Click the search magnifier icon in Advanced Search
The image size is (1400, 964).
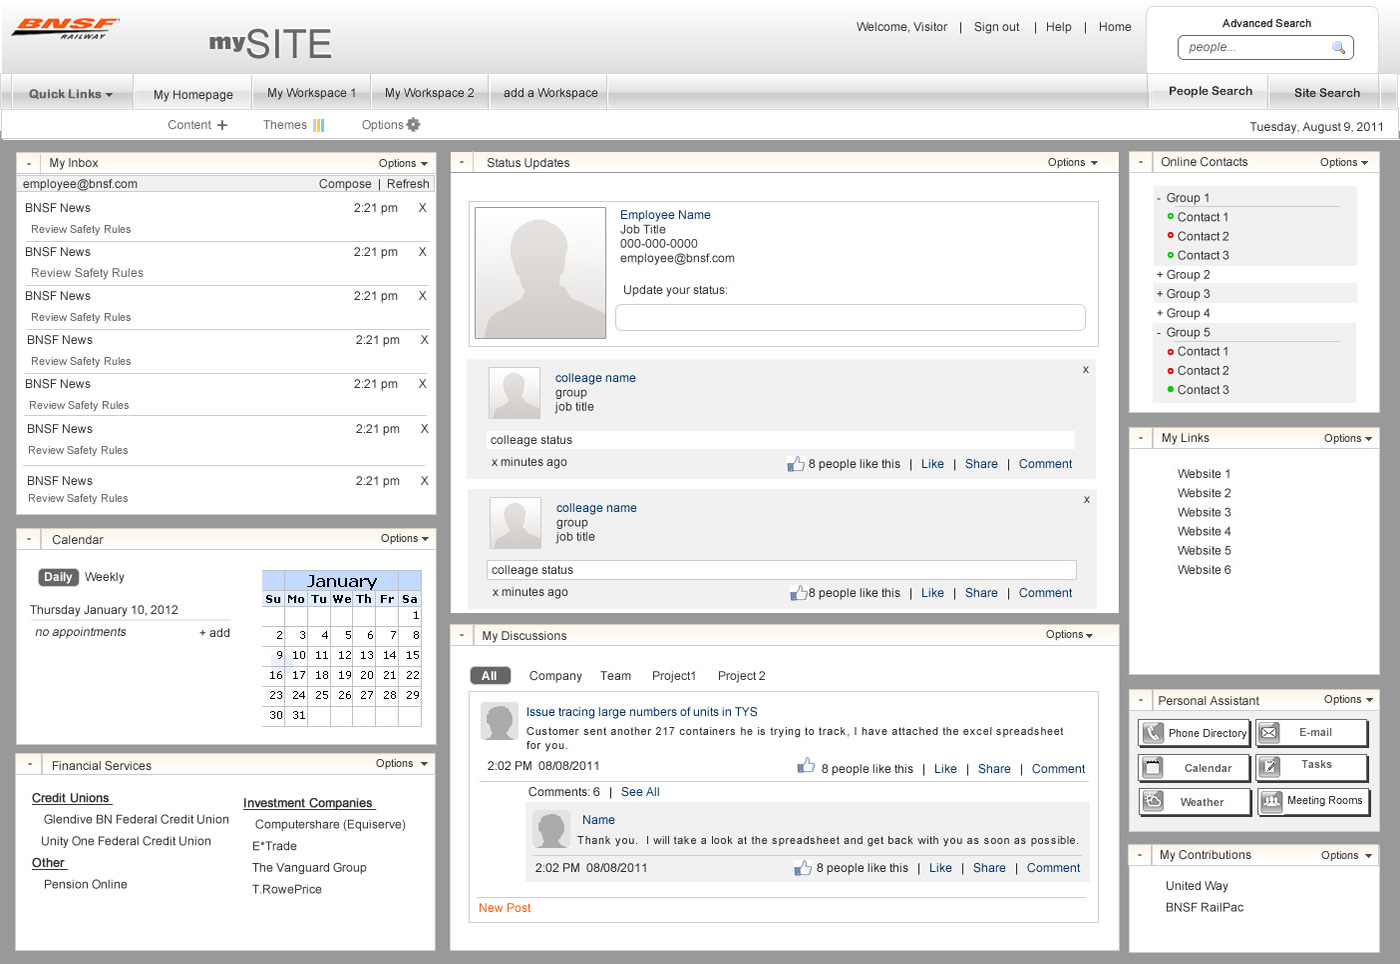(x=1338, y=47)
